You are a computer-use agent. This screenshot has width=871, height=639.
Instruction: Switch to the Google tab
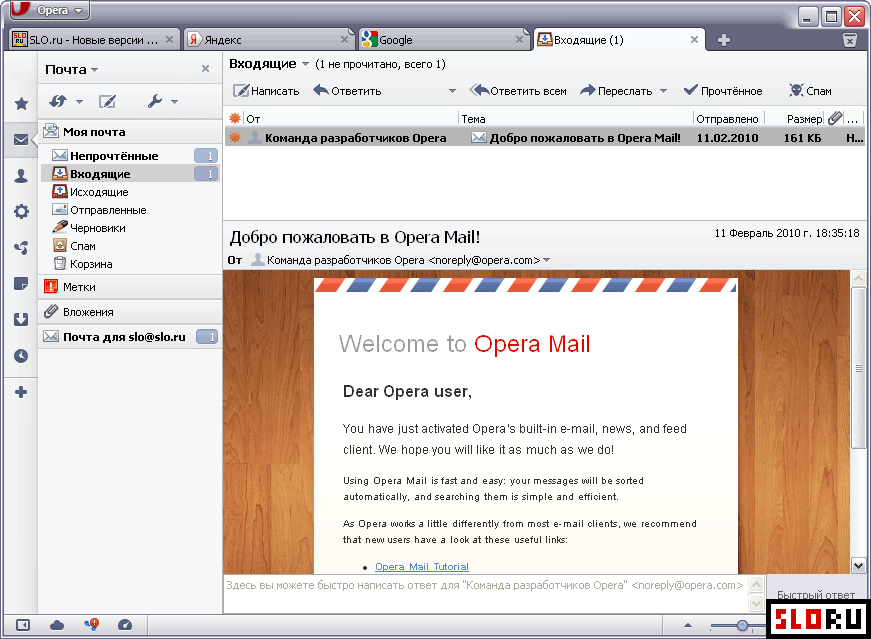click(x=443, y=40)
